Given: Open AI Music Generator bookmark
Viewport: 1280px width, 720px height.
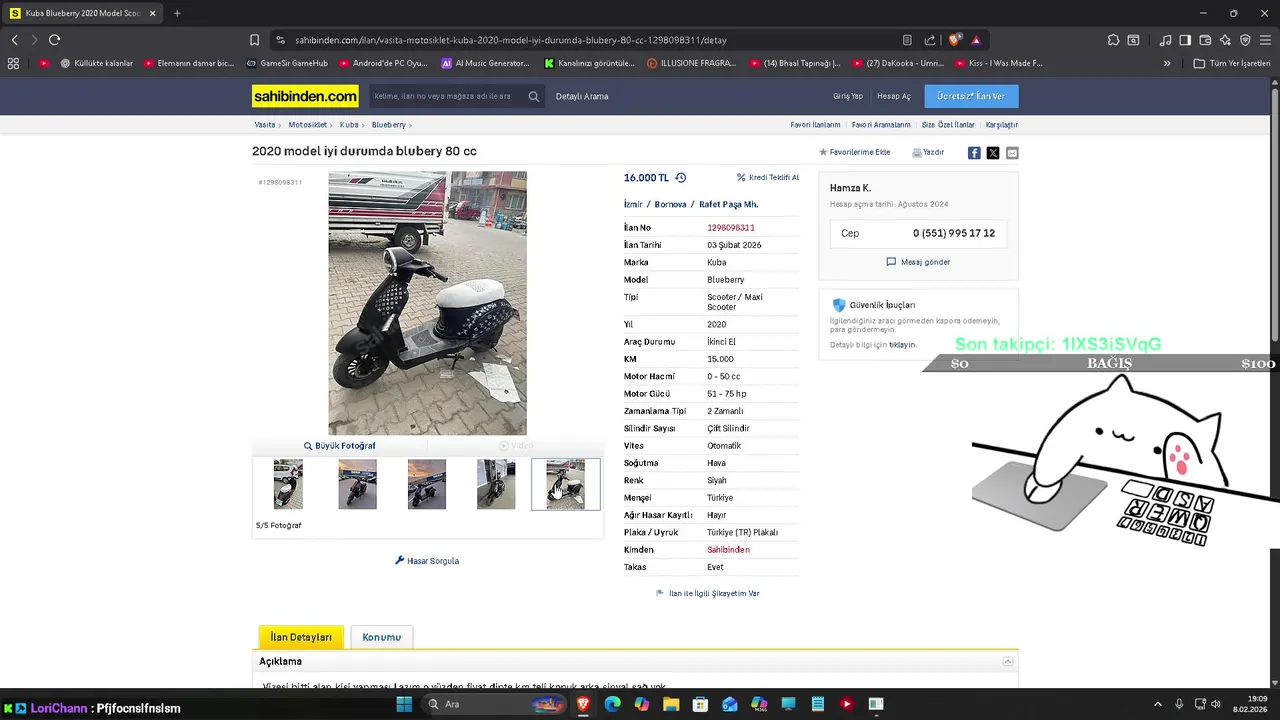Looking at the screenshot, I should click(486, 63).
